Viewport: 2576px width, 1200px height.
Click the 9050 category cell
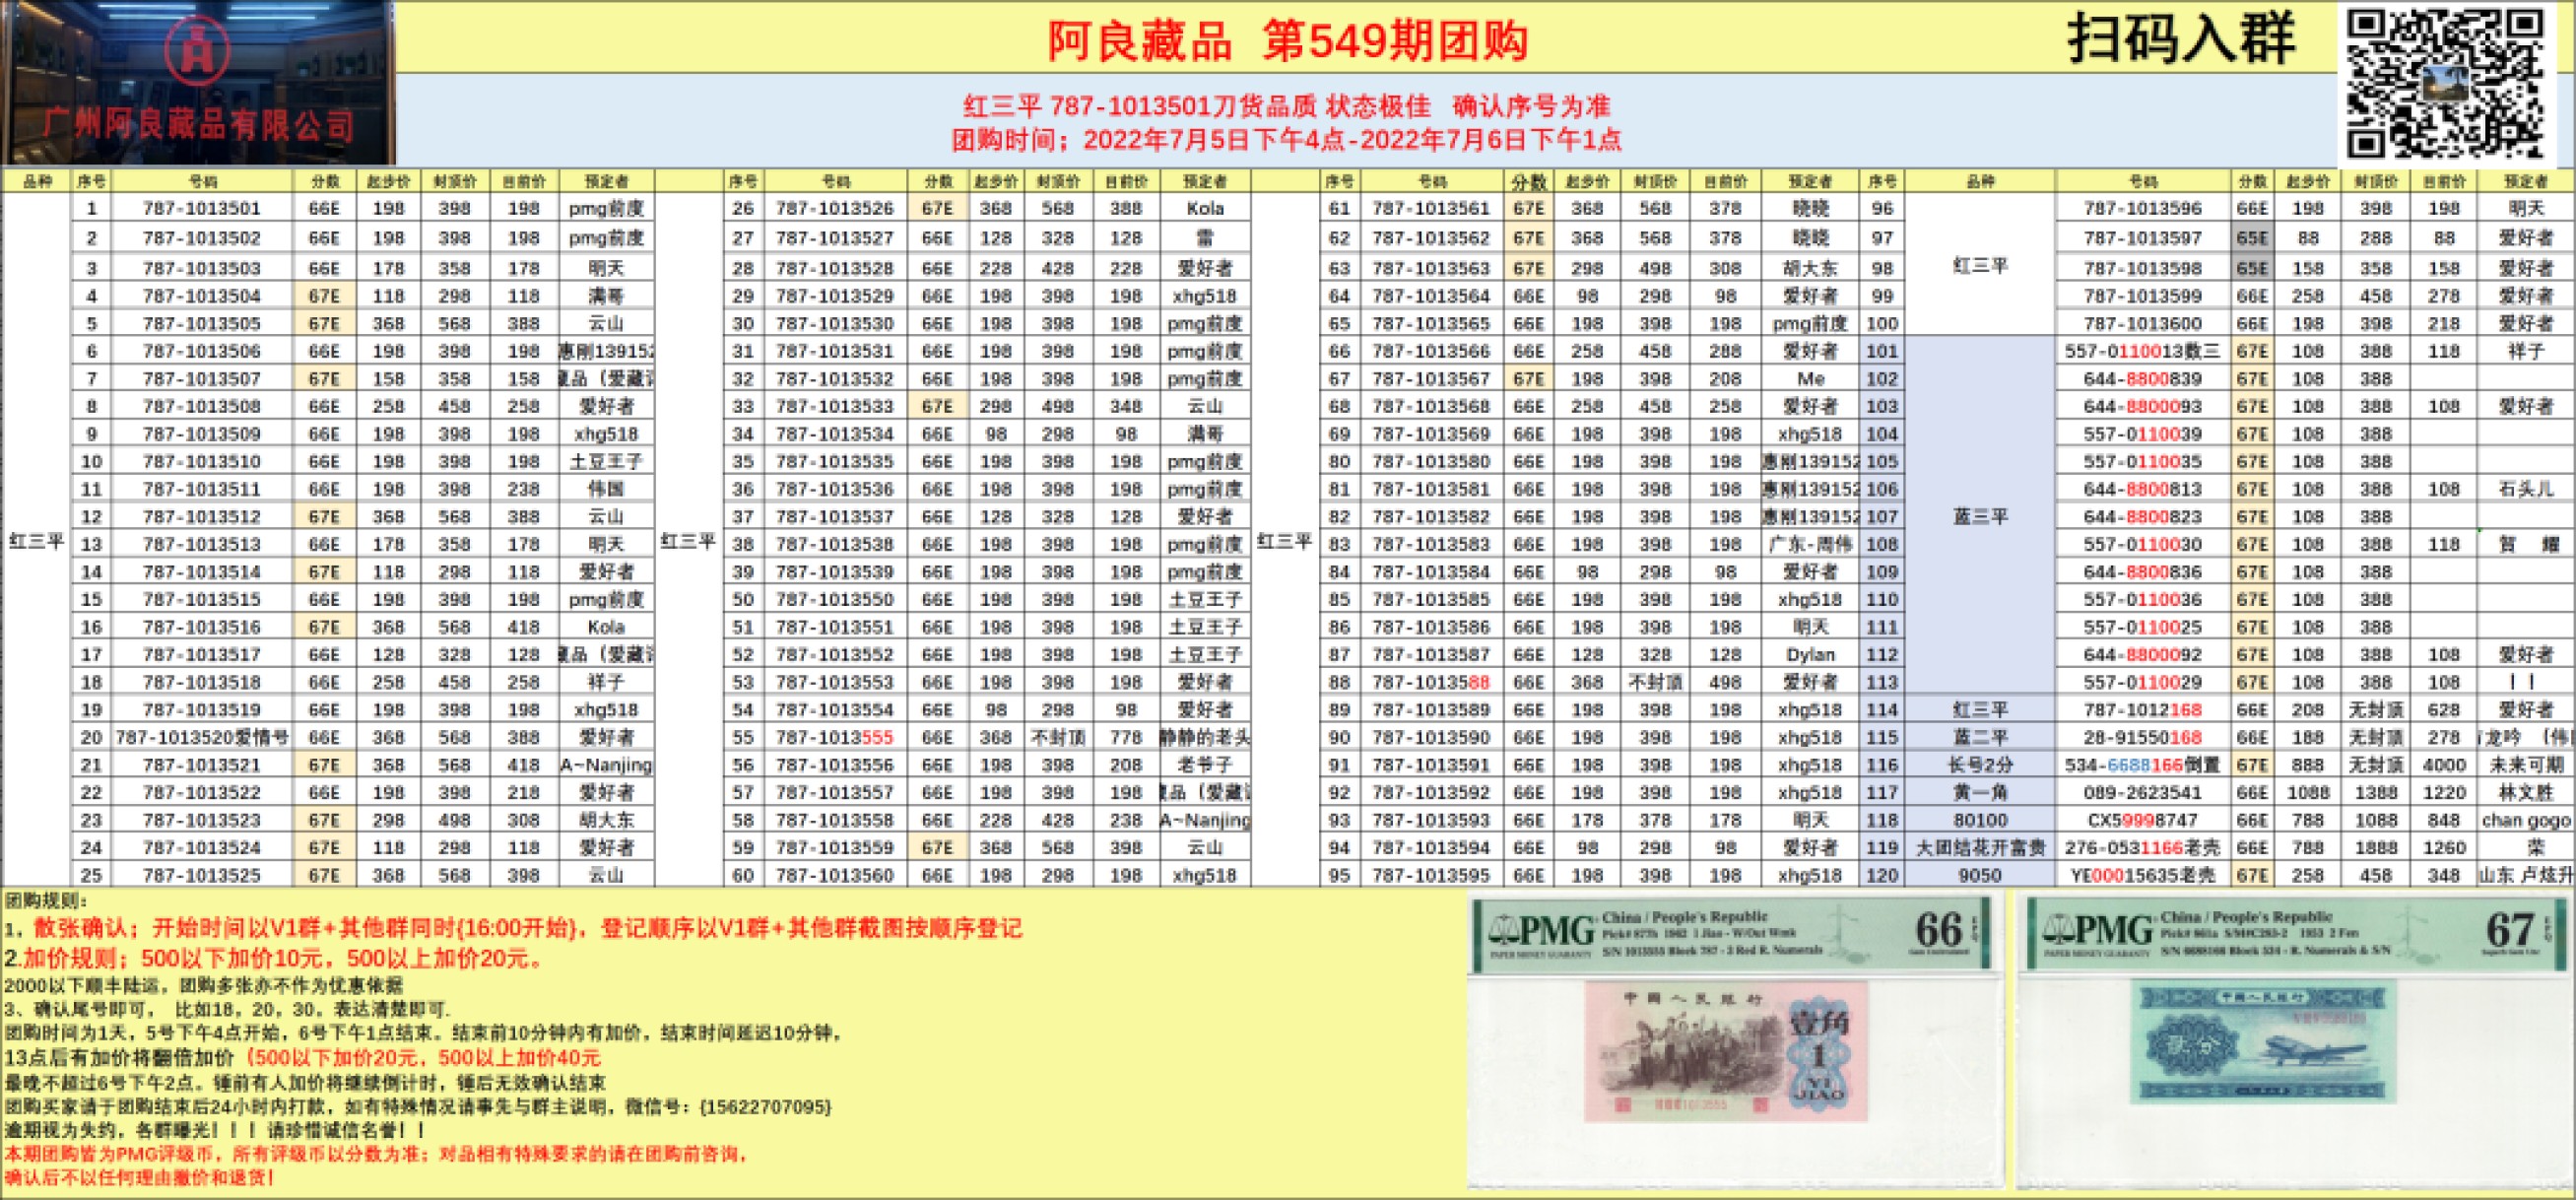pyautogui.click(x=1980, y=875)
